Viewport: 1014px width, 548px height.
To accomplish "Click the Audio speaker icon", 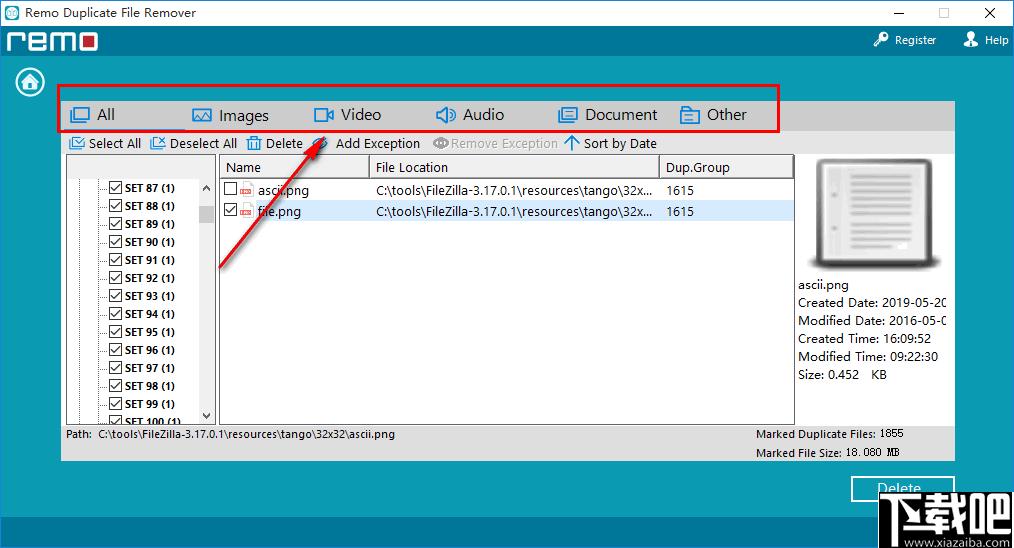I will (446, 115).
